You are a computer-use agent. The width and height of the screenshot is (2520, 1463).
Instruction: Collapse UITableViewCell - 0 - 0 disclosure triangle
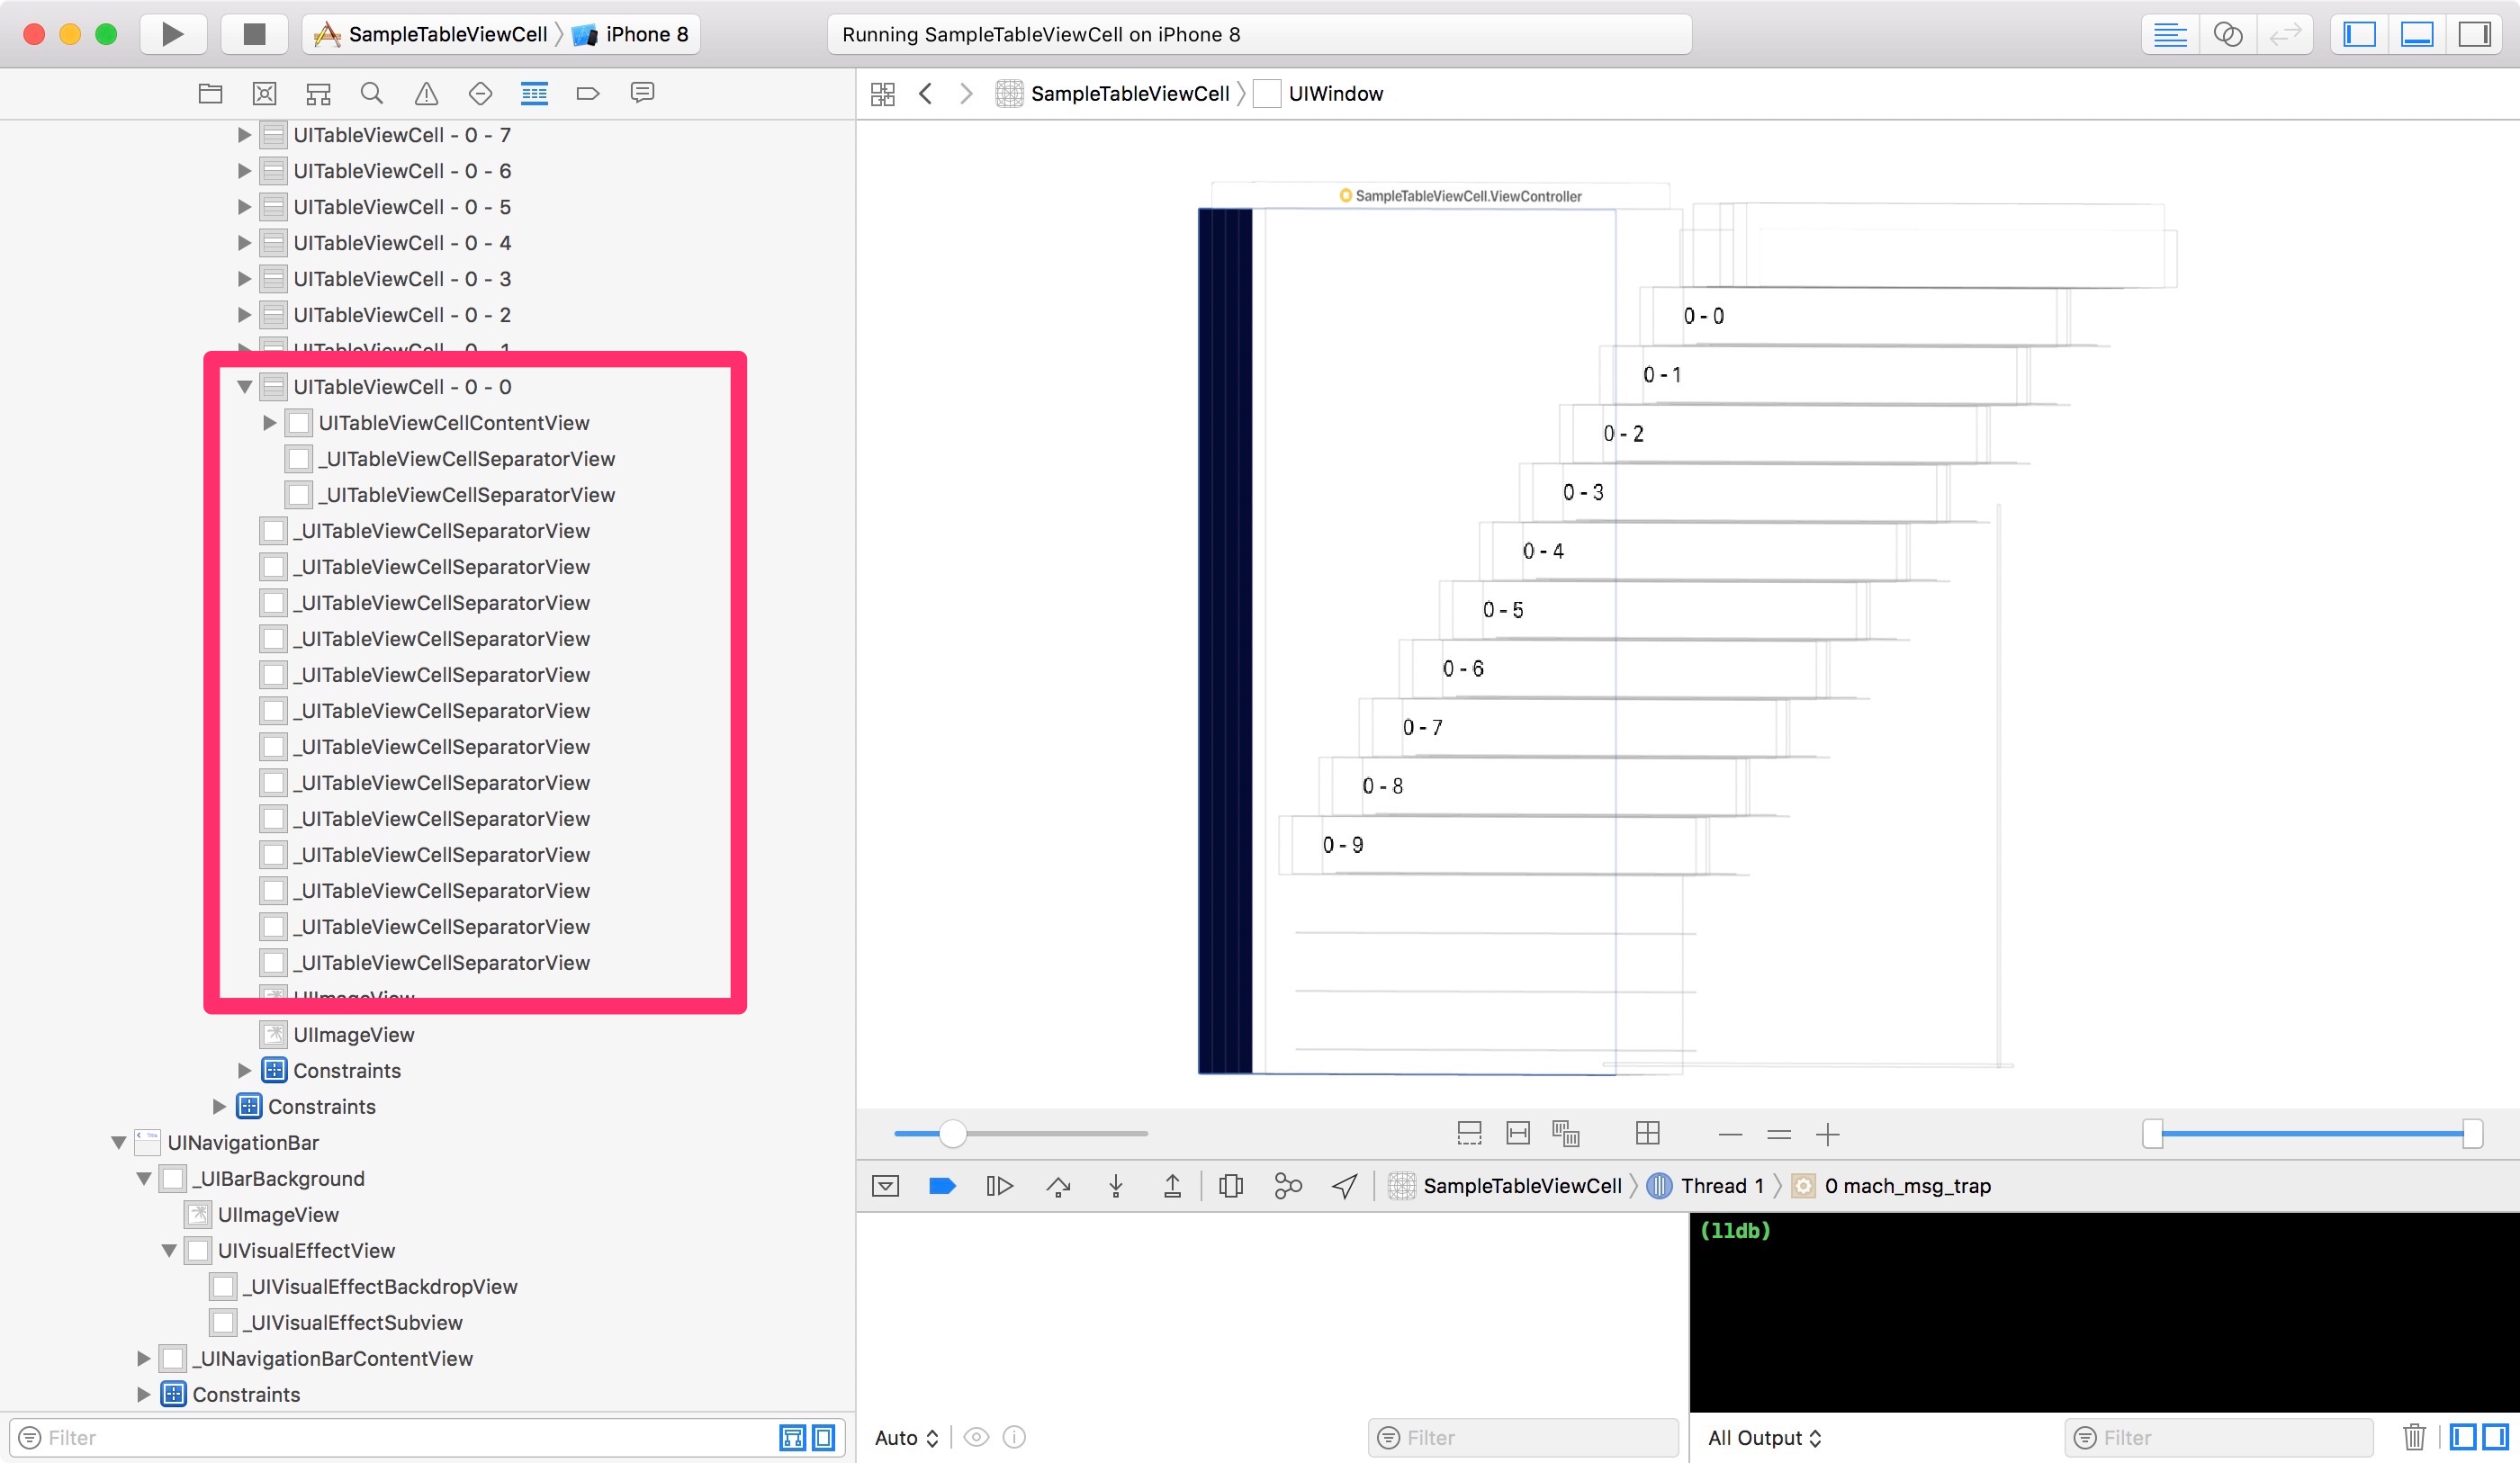point(244,386)
